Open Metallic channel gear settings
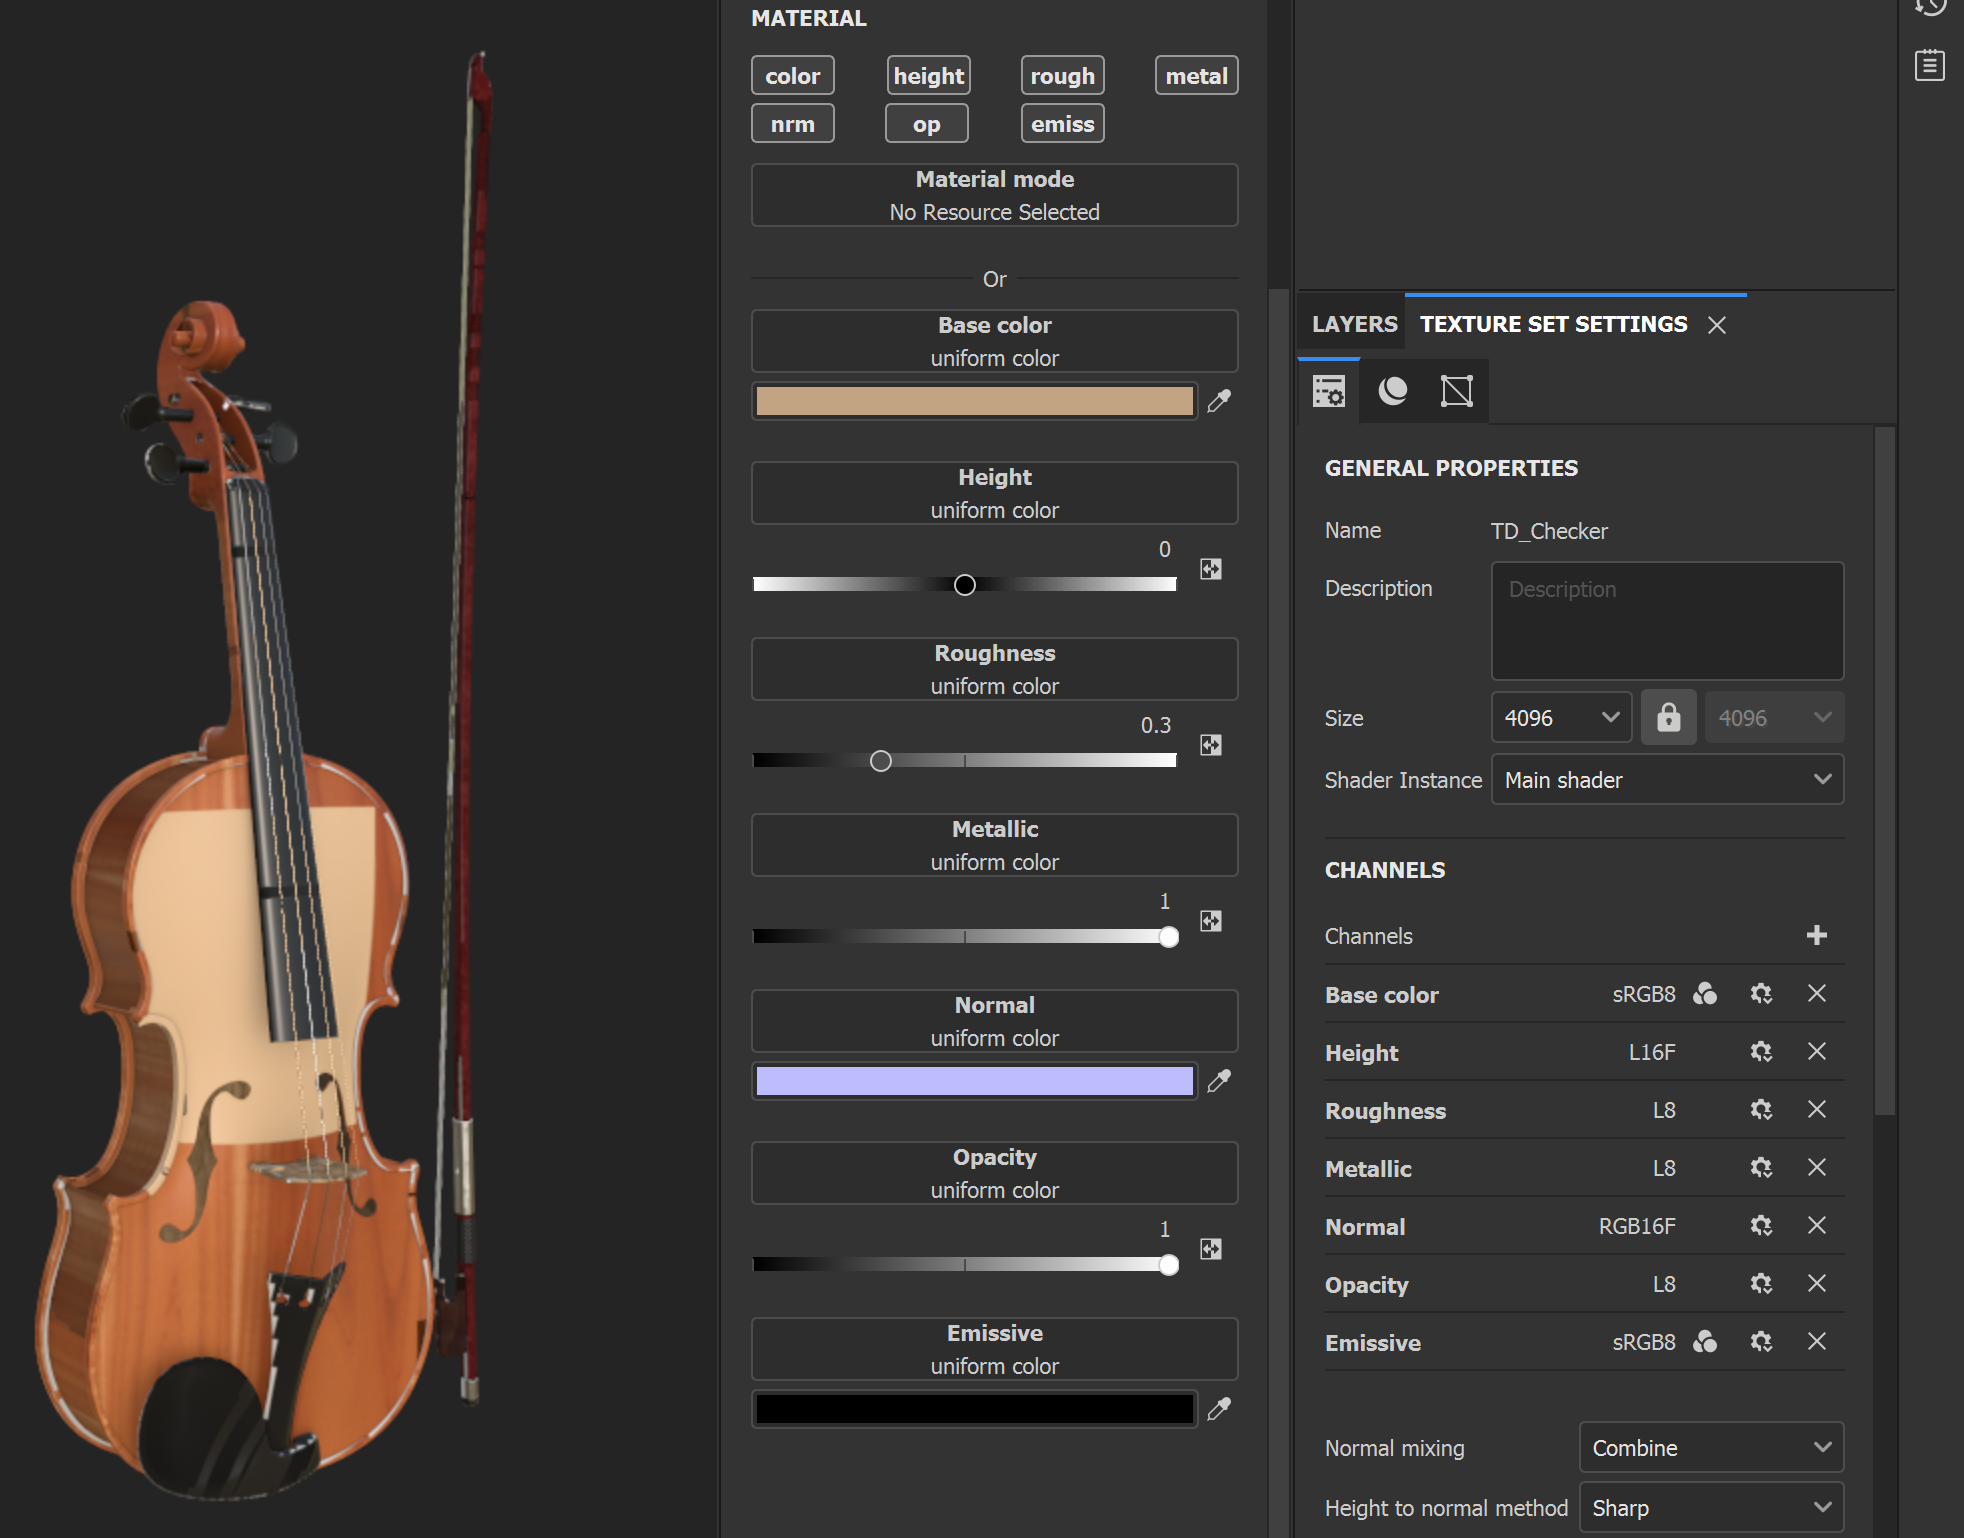This screenshot has width=1964, height=1538. [1761, 1168]
